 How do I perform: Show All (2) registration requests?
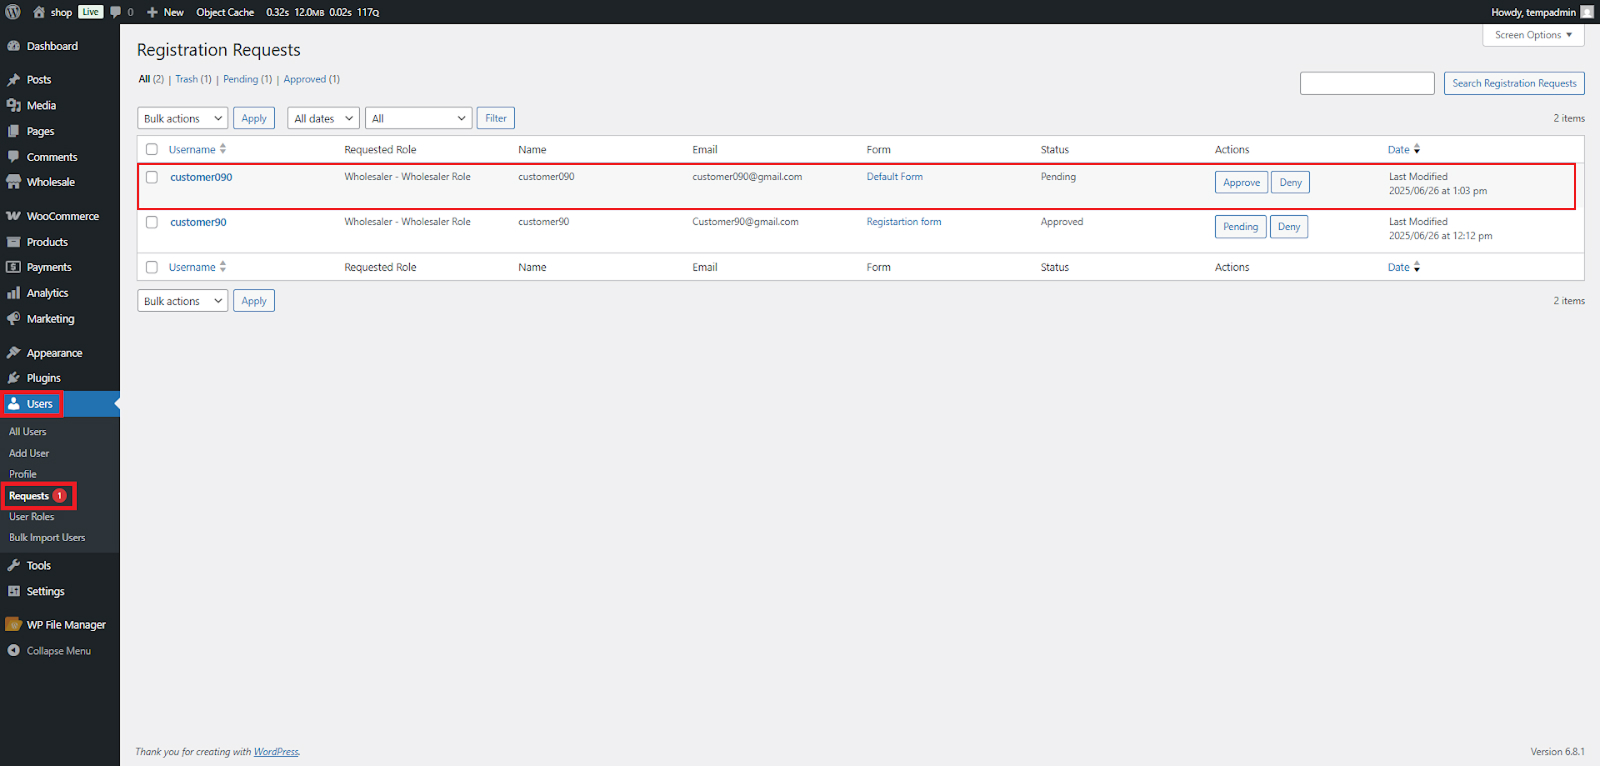pos(151,79)
